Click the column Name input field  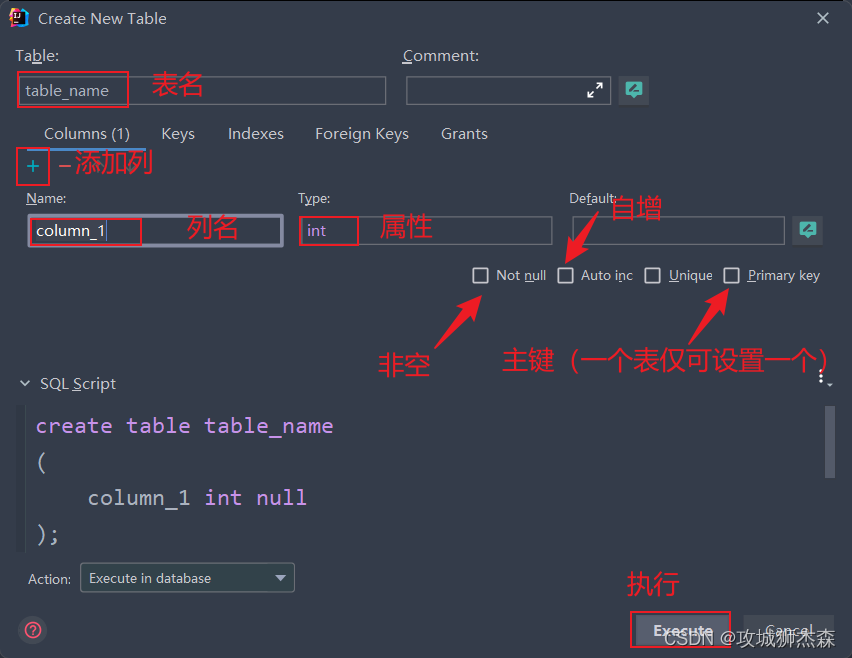(155, 230)
